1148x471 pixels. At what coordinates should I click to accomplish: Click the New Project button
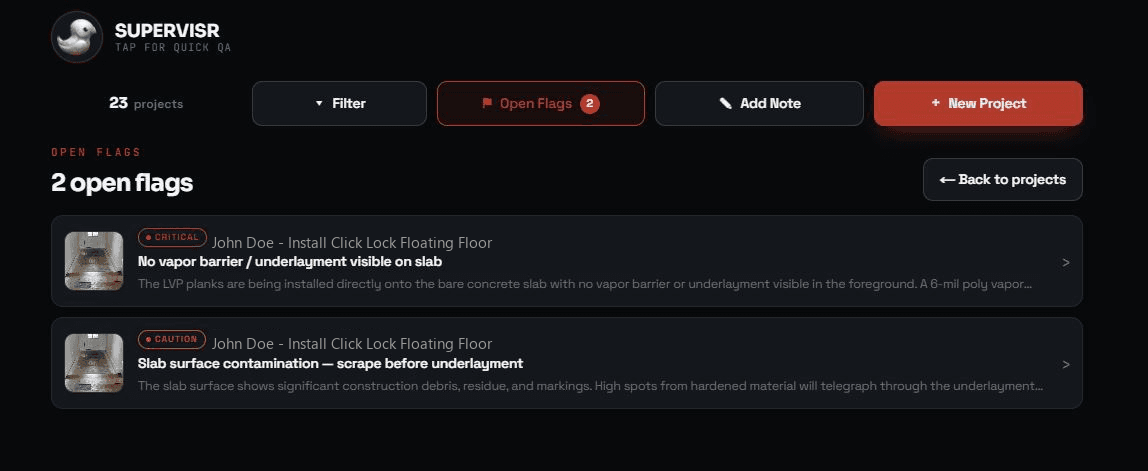pos(978,103)
